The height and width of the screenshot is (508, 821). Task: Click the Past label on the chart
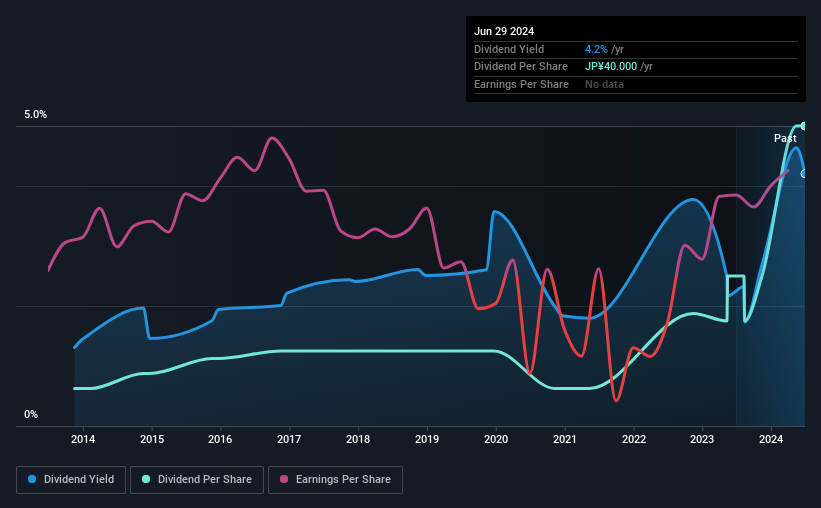(x=785, y=138)
